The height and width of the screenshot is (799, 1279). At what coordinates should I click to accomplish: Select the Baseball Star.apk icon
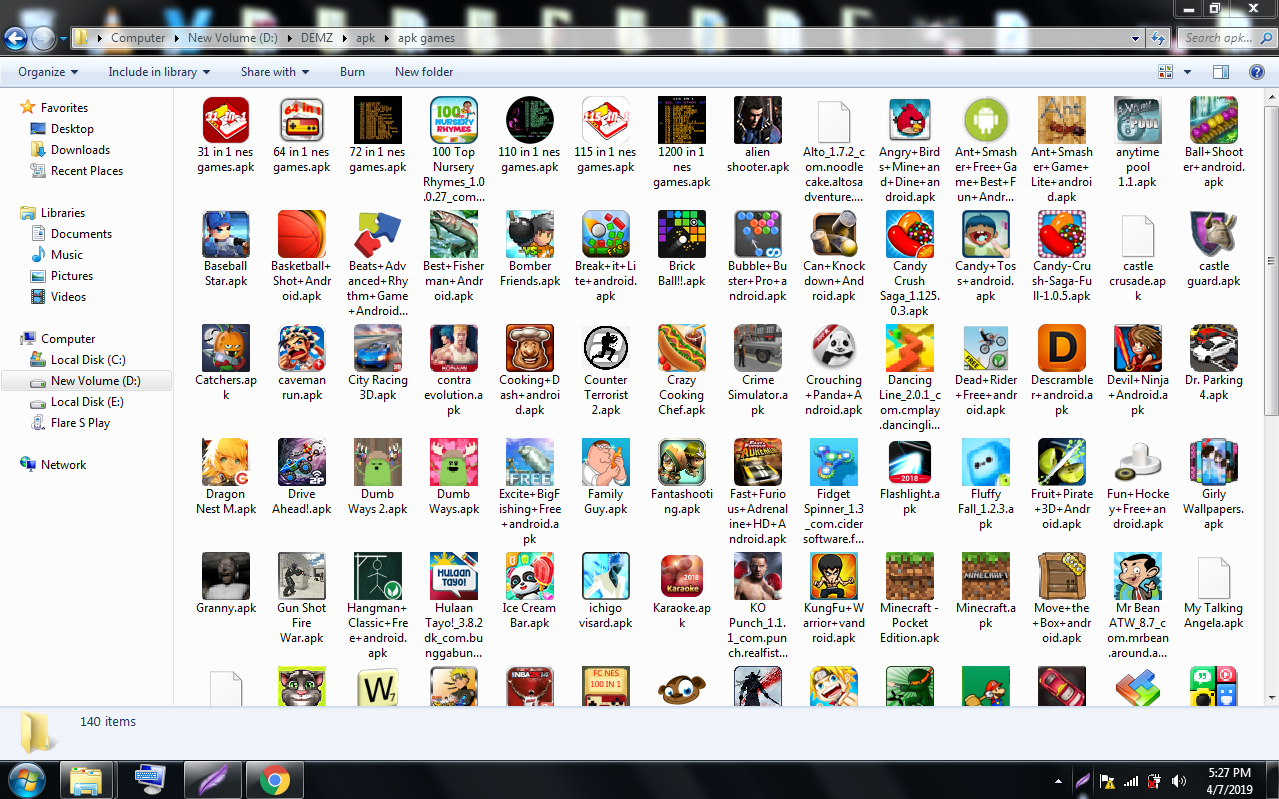click(x=225, y=234)
